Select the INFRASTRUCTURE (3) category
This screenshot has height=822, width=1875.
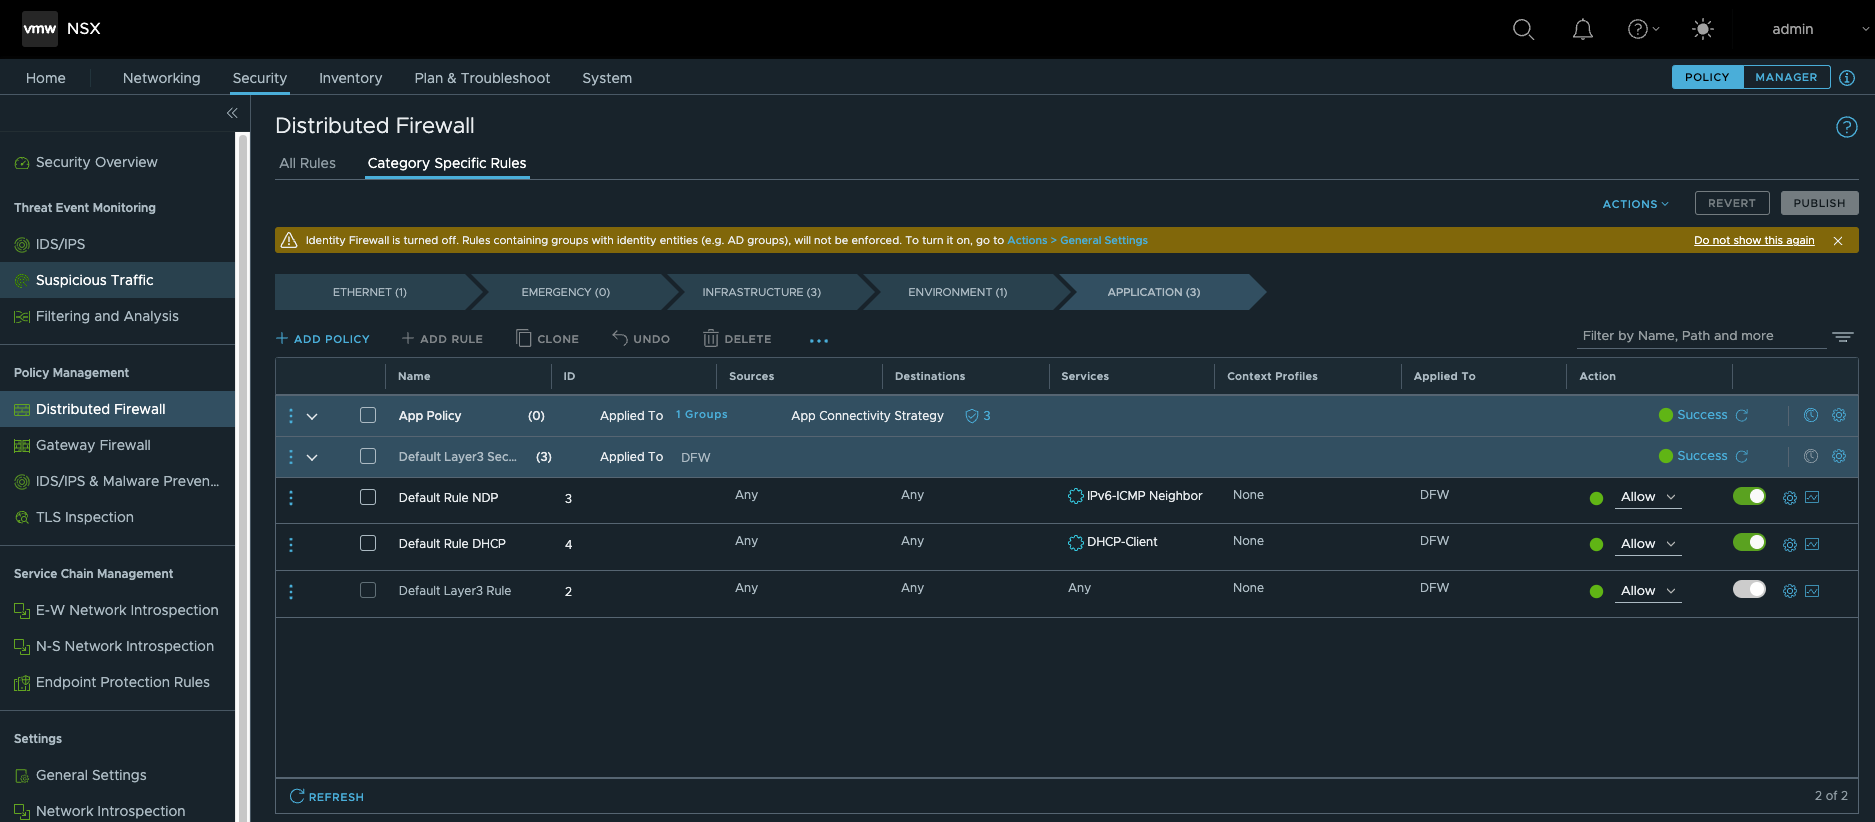[762, 292]
